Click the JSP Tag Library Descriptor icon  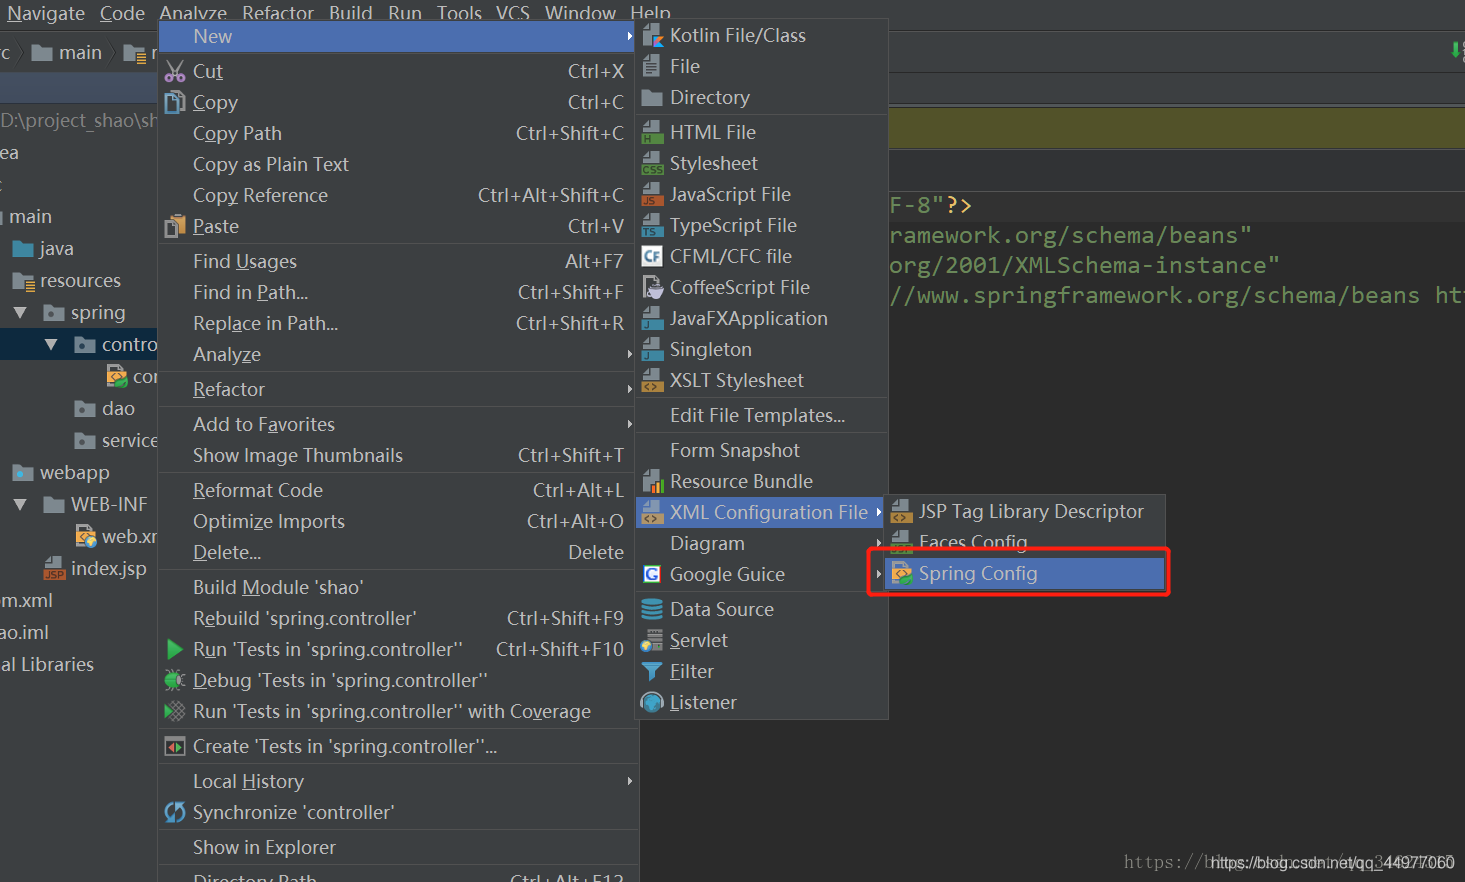[x=902, y=512]
